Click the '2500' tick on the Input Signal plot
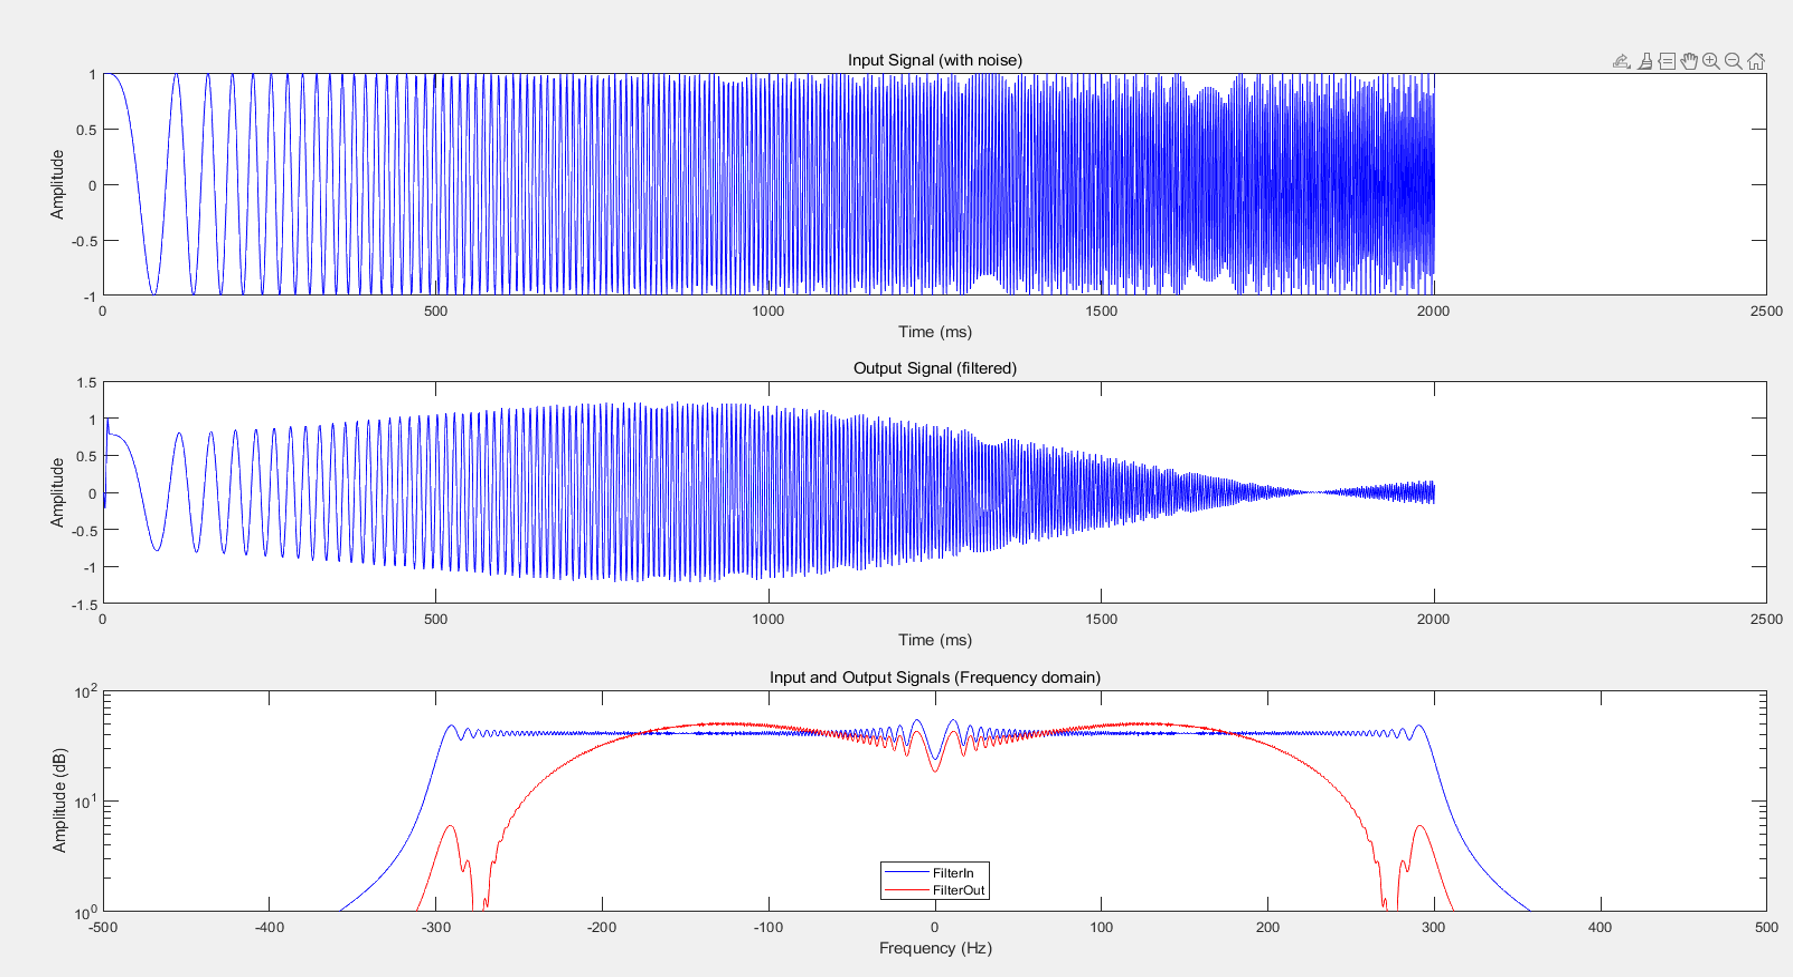The height and width of the screenshot is (980, 1800). coord(1766,311)
